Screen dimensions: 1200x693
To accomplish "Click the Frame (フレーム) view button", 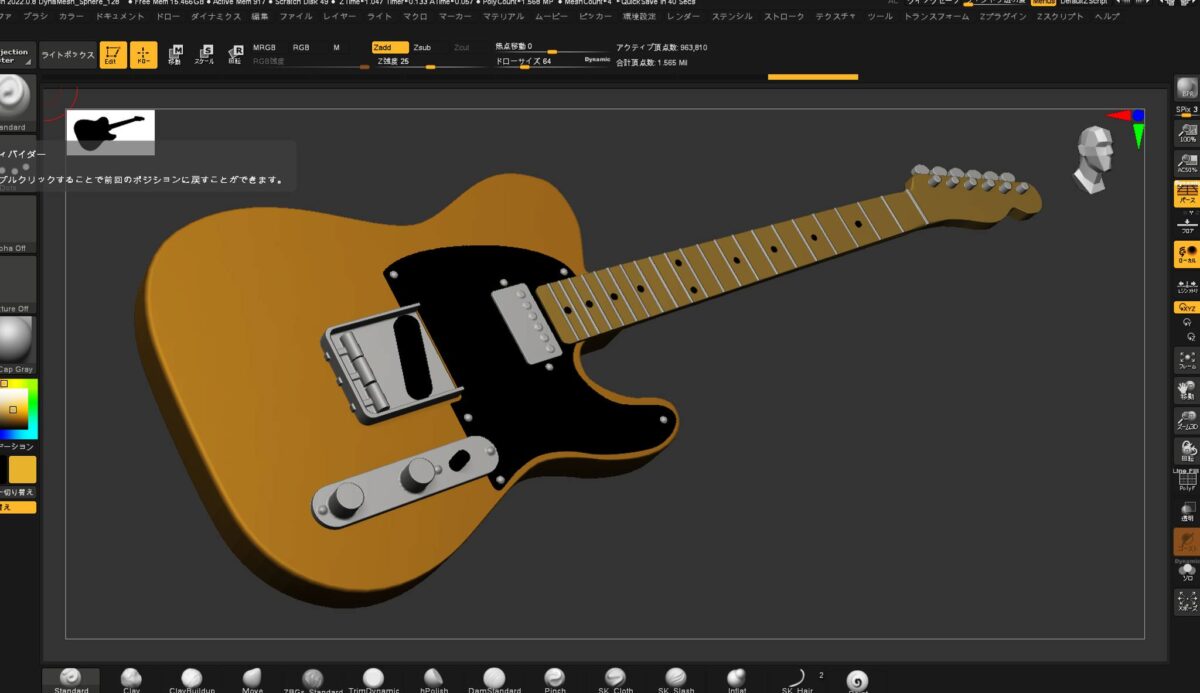I will 1187,361.
